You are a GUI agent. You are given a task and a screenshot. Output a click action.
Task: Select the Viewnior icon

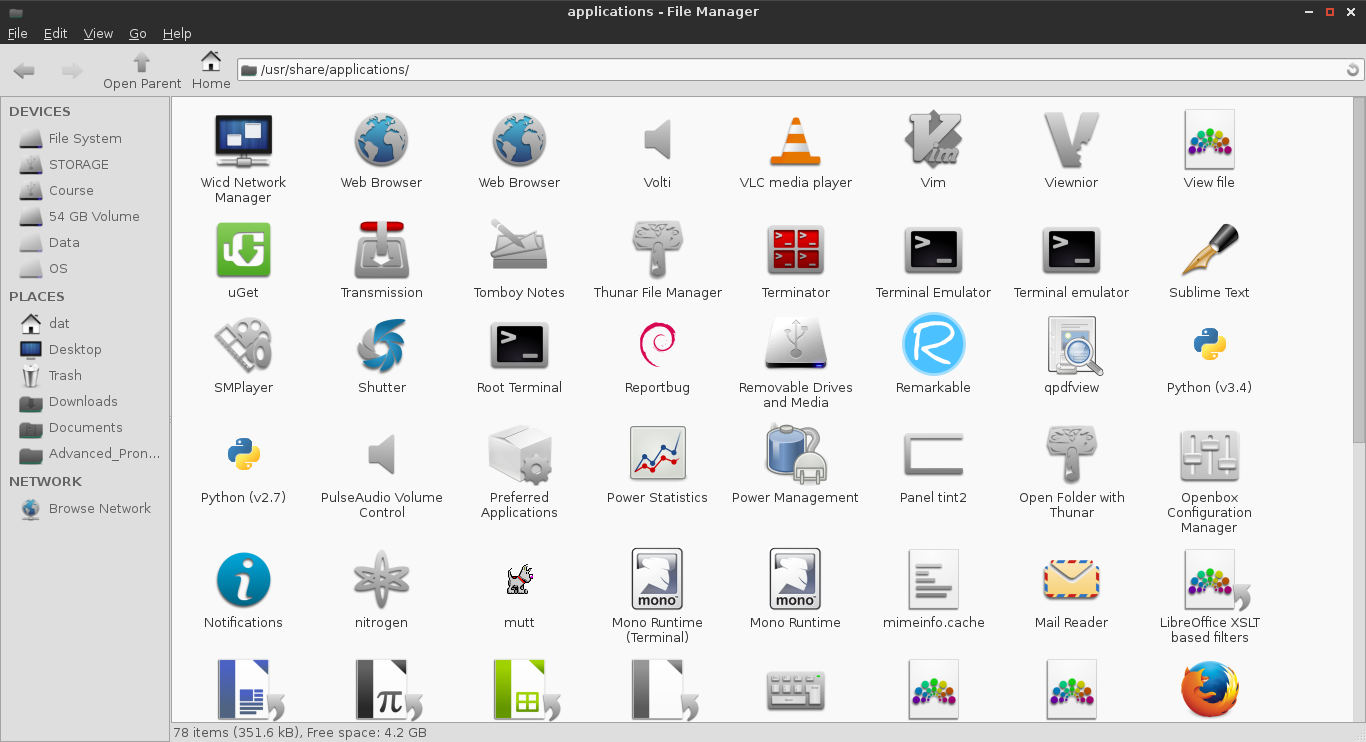coord(1071,140)
